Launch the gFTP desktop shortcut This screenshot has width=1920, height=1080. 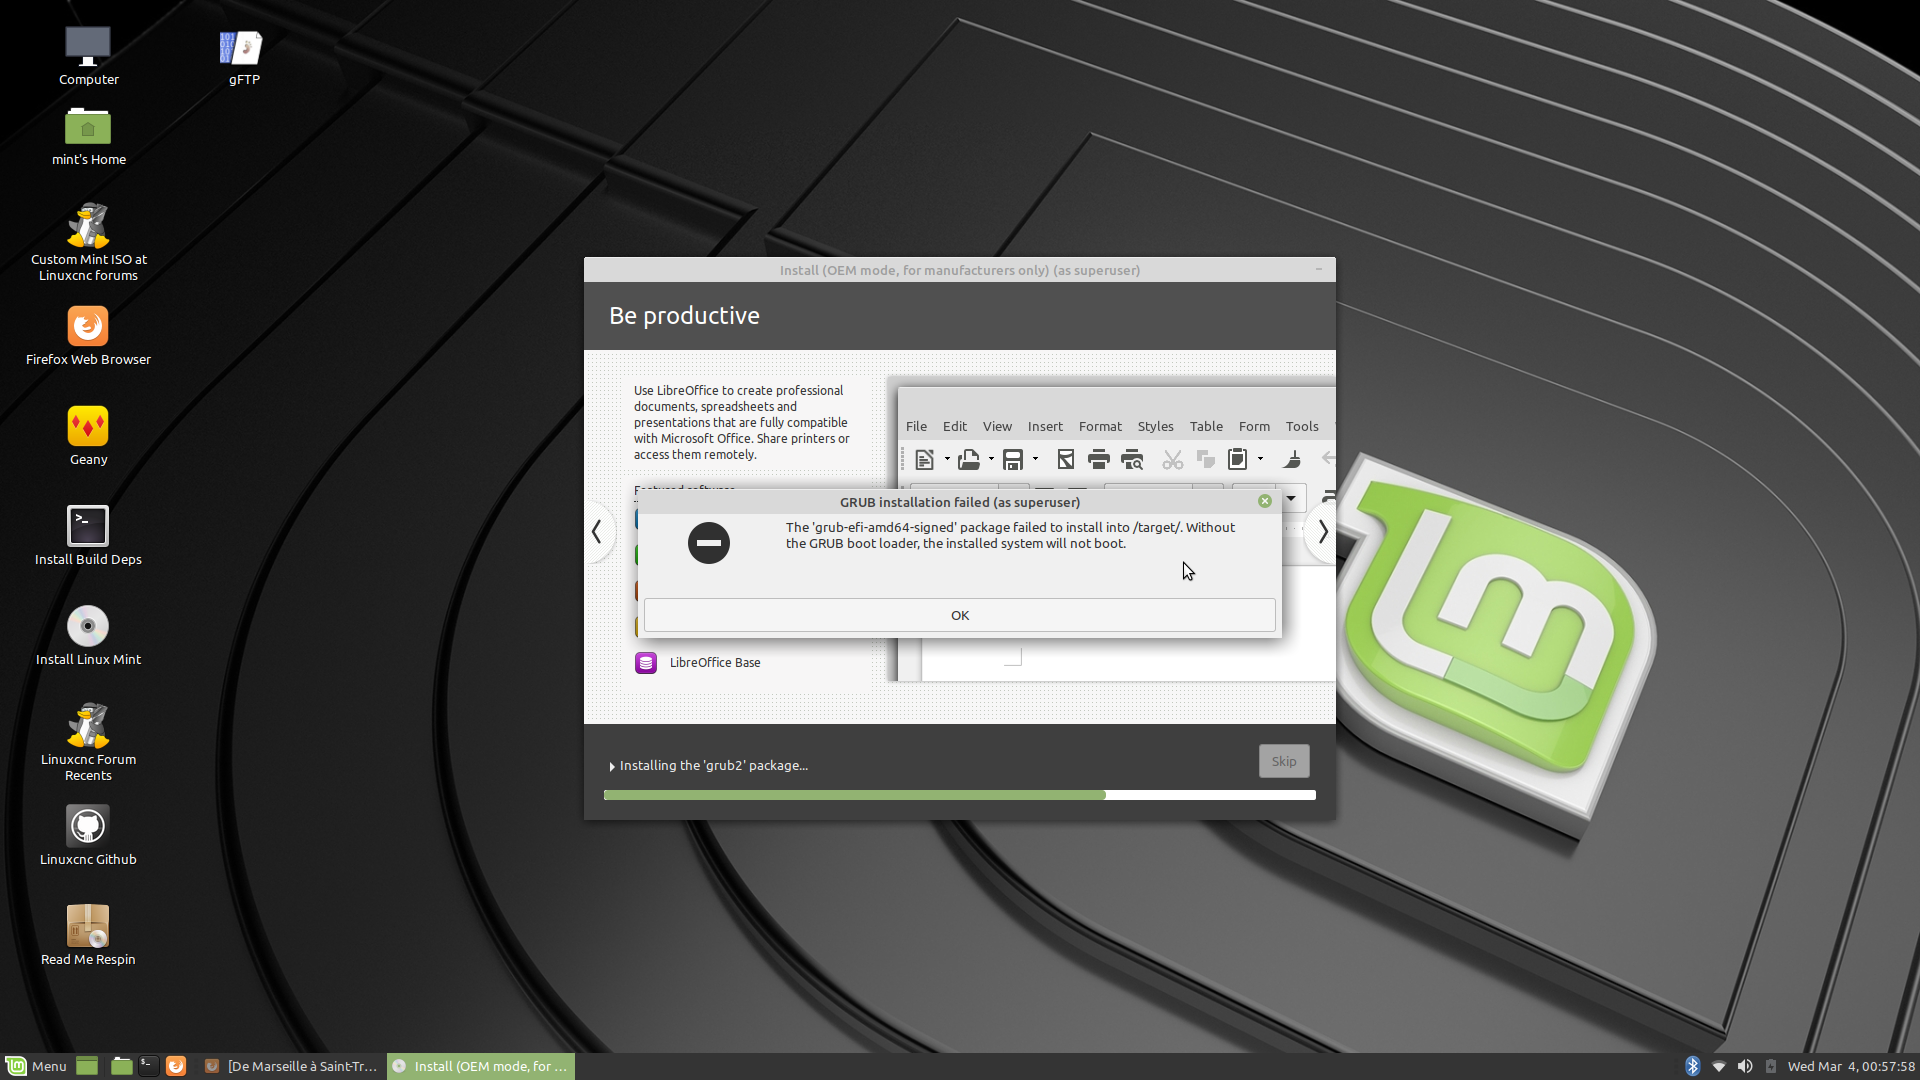click(243, 56)
